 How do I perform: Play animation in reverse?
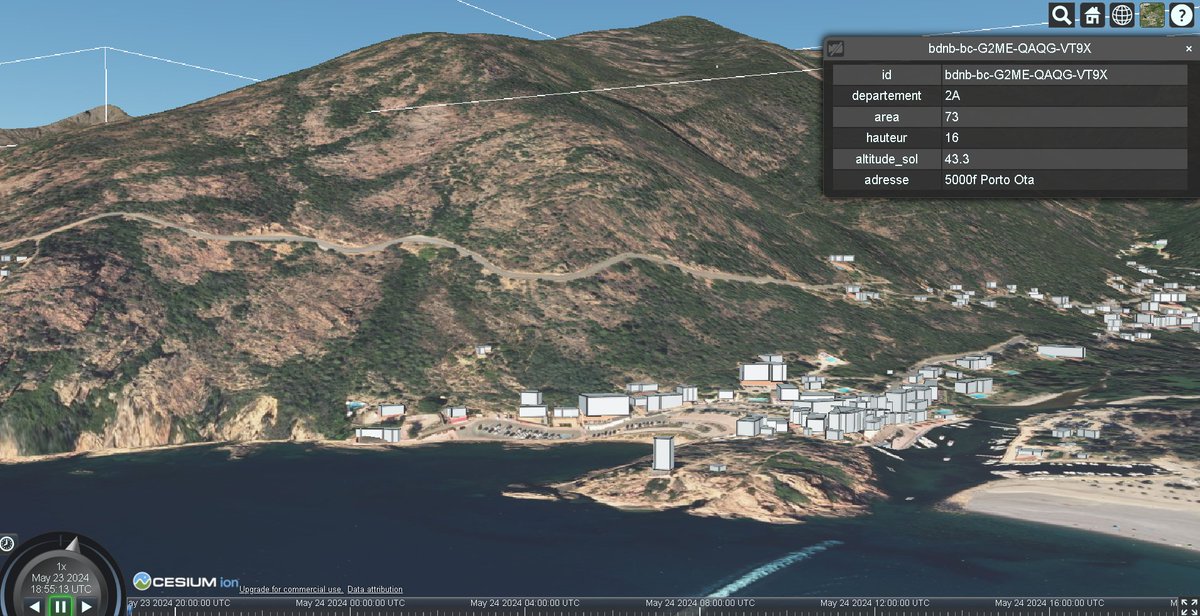click(x=35, y=606)
